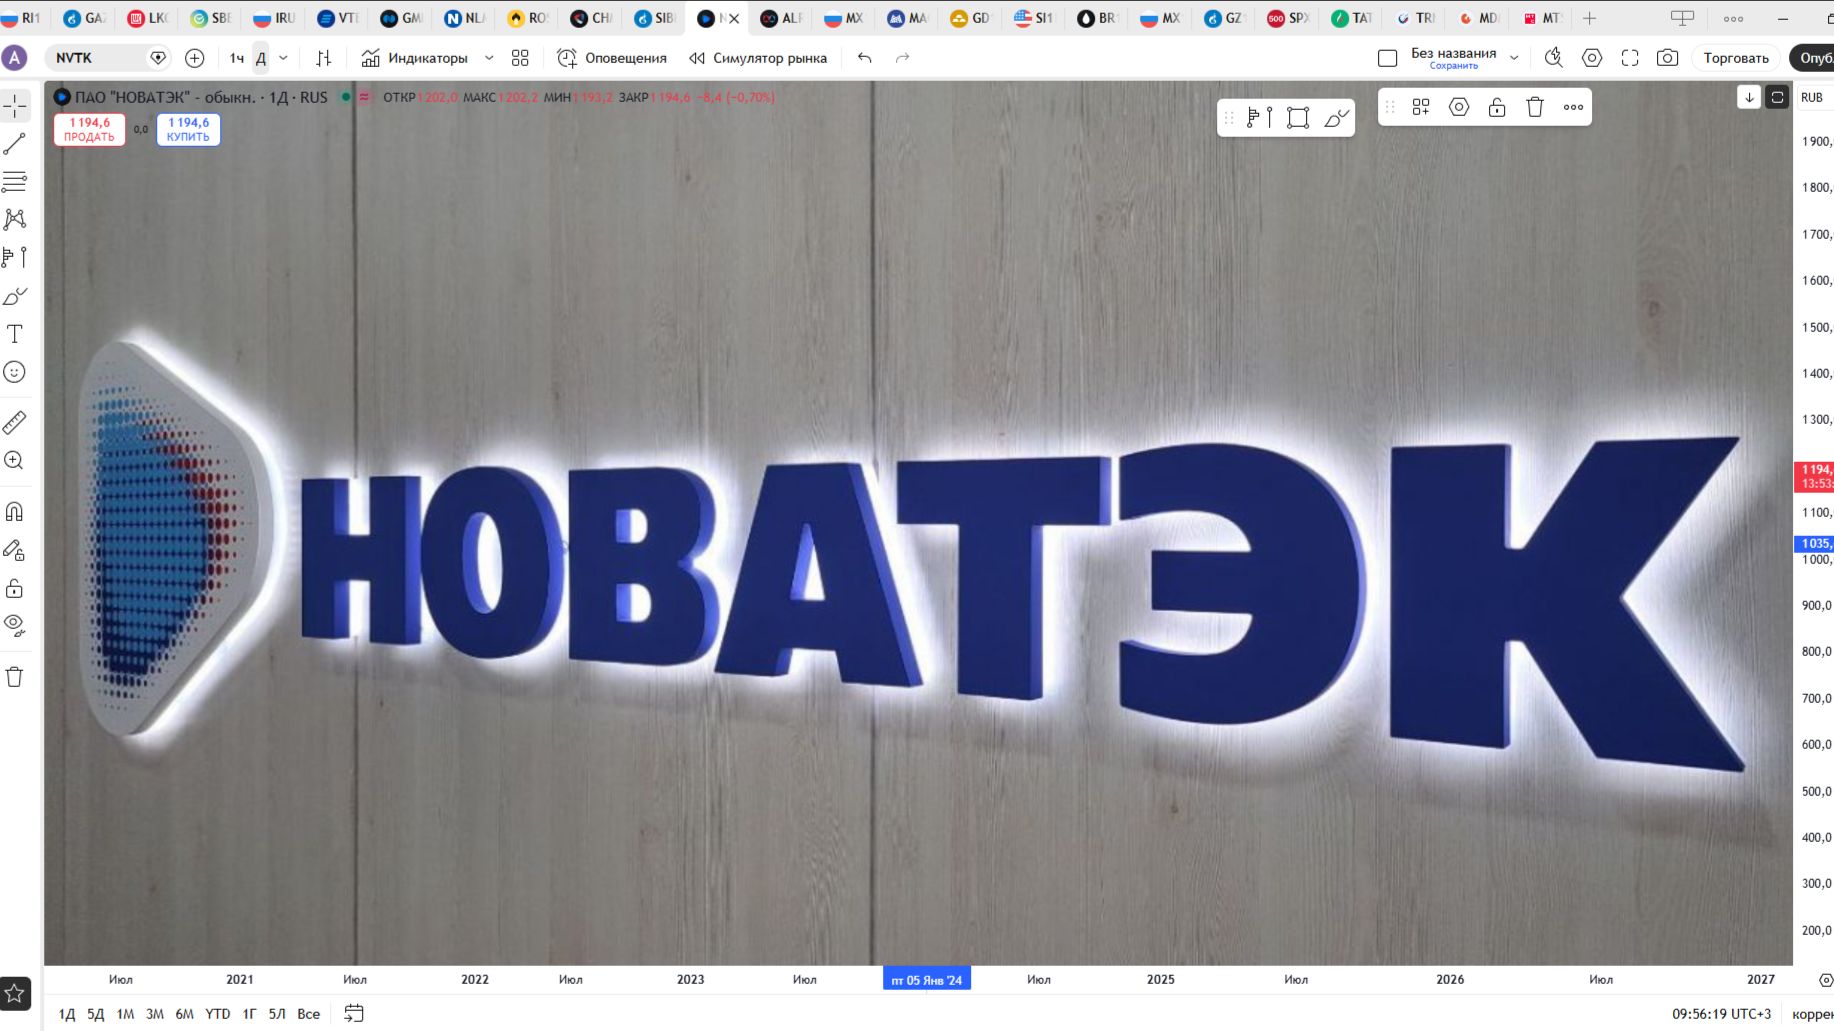The image size is (1834, 1031).
Task: Toggle magnet mode in the left toolbar
Action: (x=15, y=511)
